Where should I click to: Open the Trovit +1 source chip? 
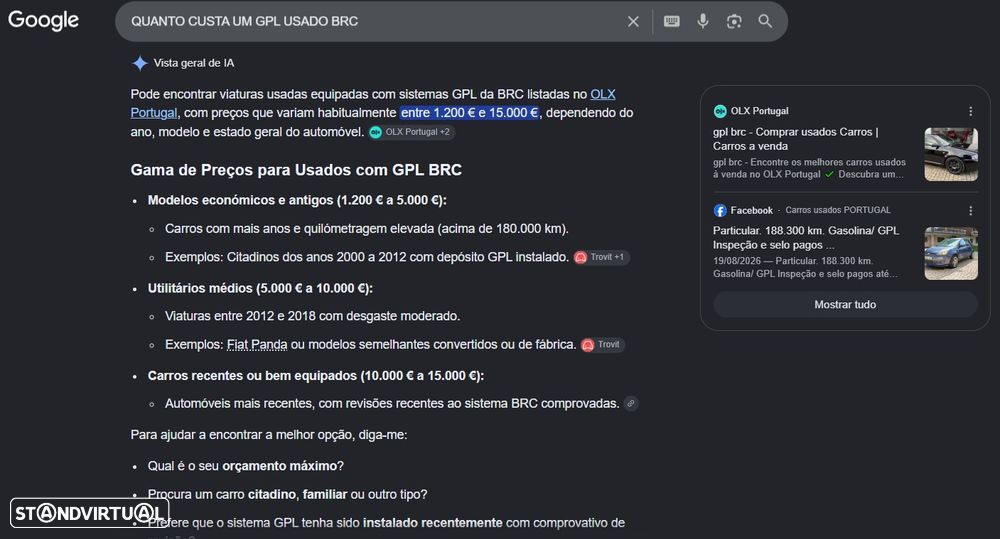click(x=601, y=257)
